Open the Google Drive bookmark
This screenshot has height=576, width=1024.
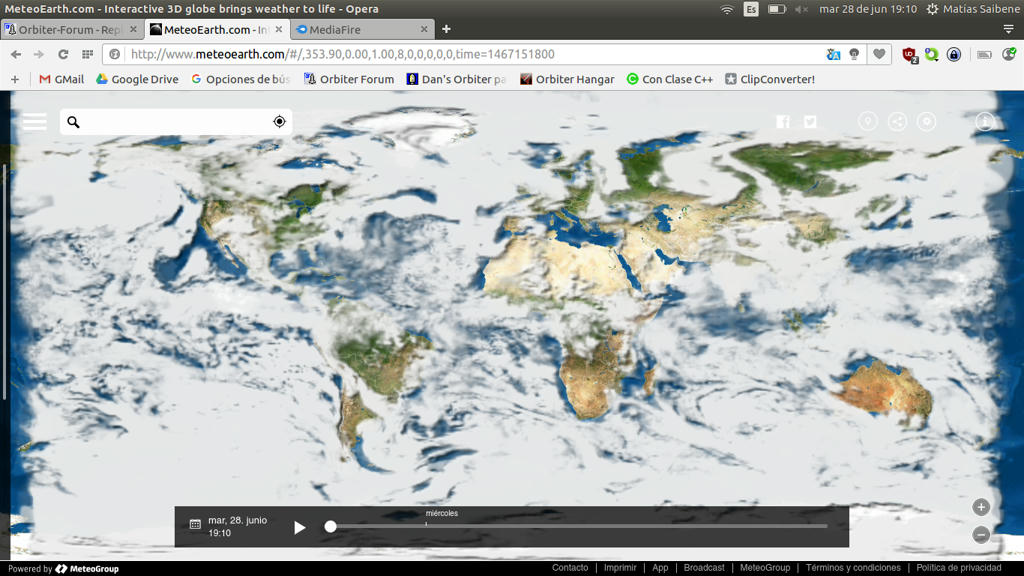click(137, 79)
